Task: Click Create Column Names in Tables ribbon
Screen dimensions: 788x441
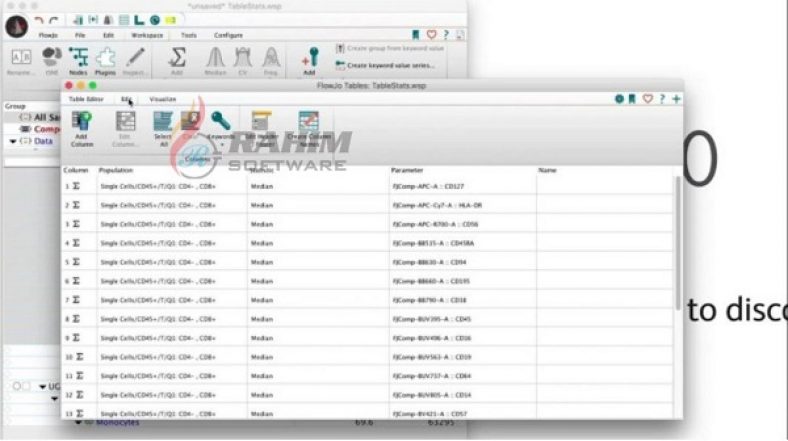Action: pyautogui.click(x=309, y=129)
